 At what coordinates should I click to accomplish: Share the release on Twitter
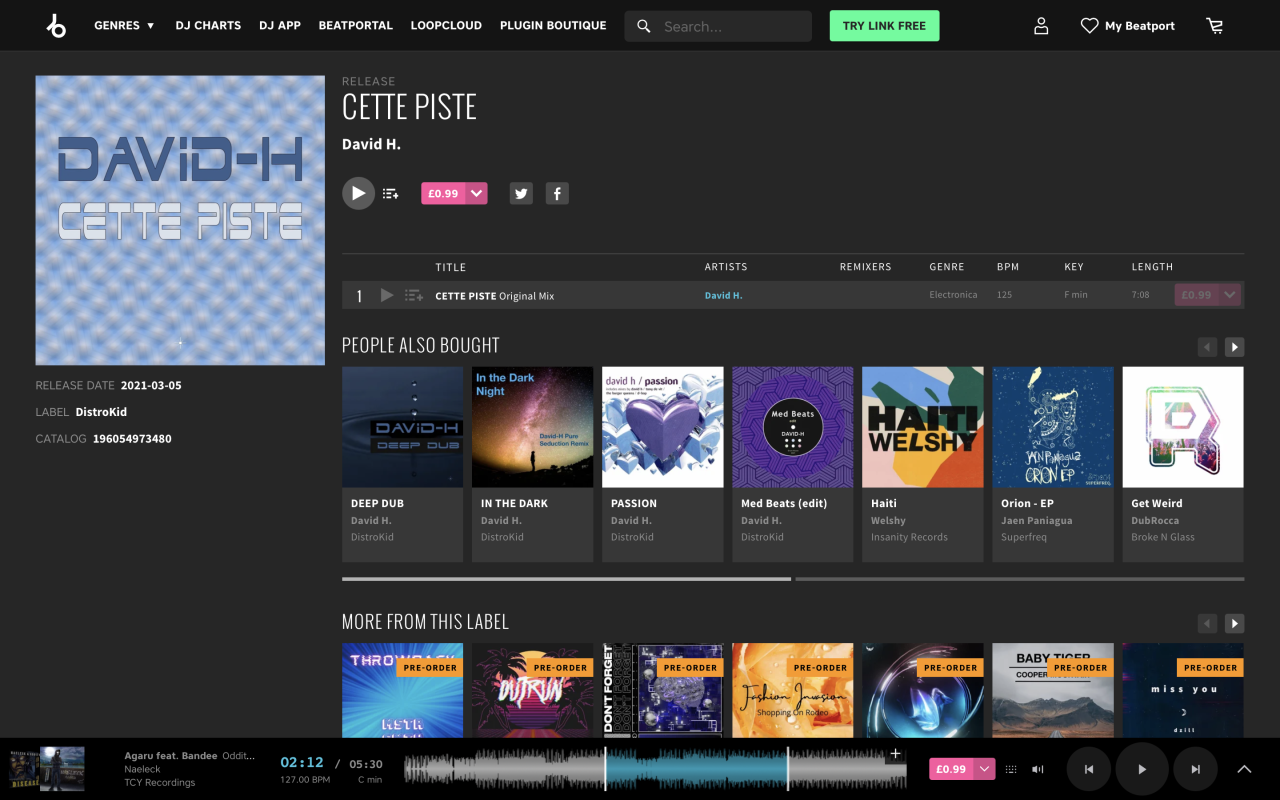[x=521, y=194]
